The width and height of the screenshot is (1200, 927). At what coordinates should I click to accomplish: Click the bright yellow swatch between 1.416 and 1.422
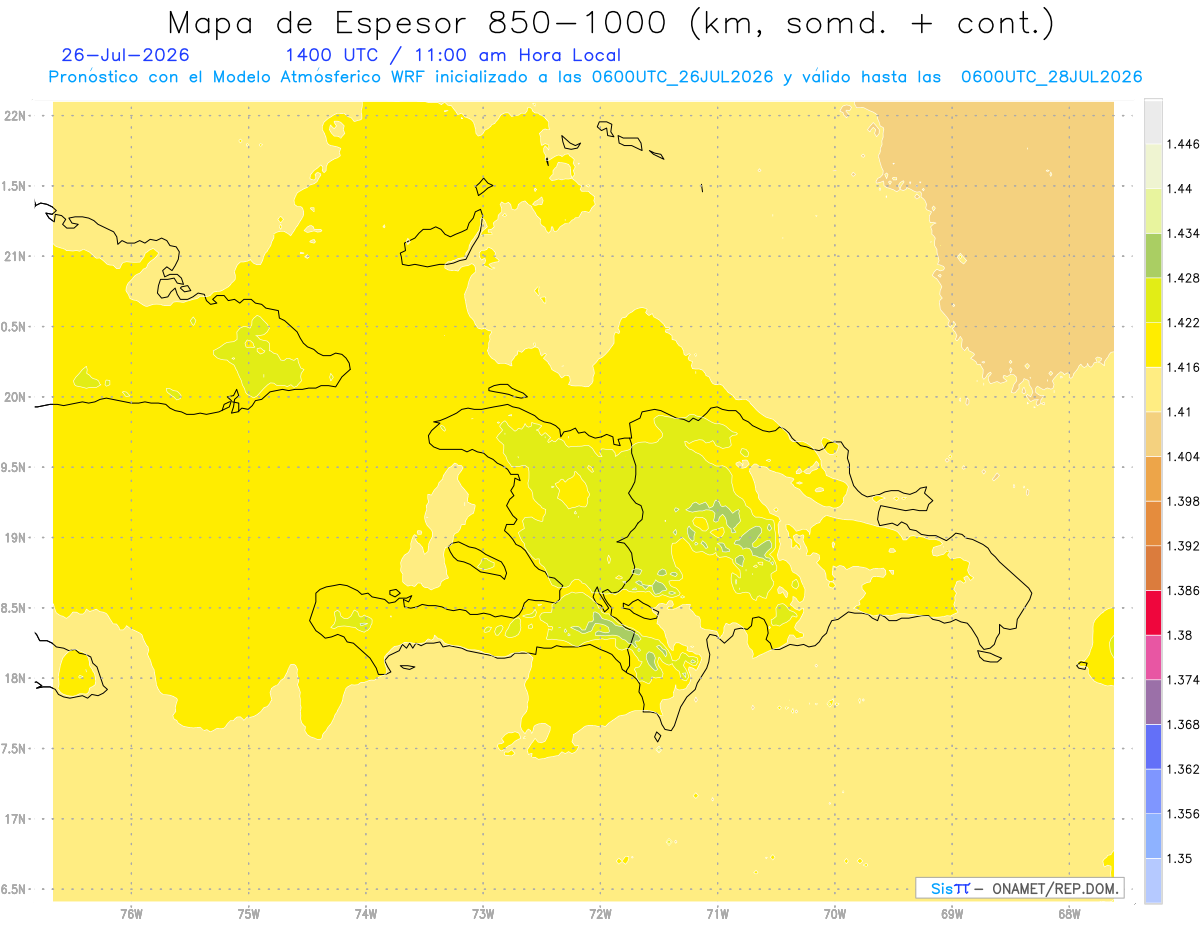click(x=1153, y=344)
